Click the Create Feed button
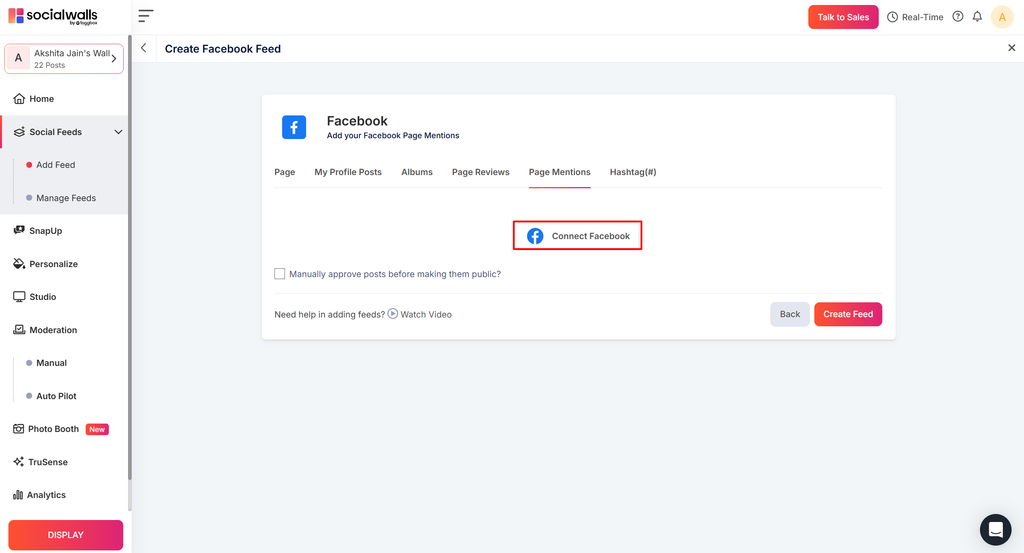Image resolution: width=1024 pixels, height=553 pixels. tap(848, 314)
